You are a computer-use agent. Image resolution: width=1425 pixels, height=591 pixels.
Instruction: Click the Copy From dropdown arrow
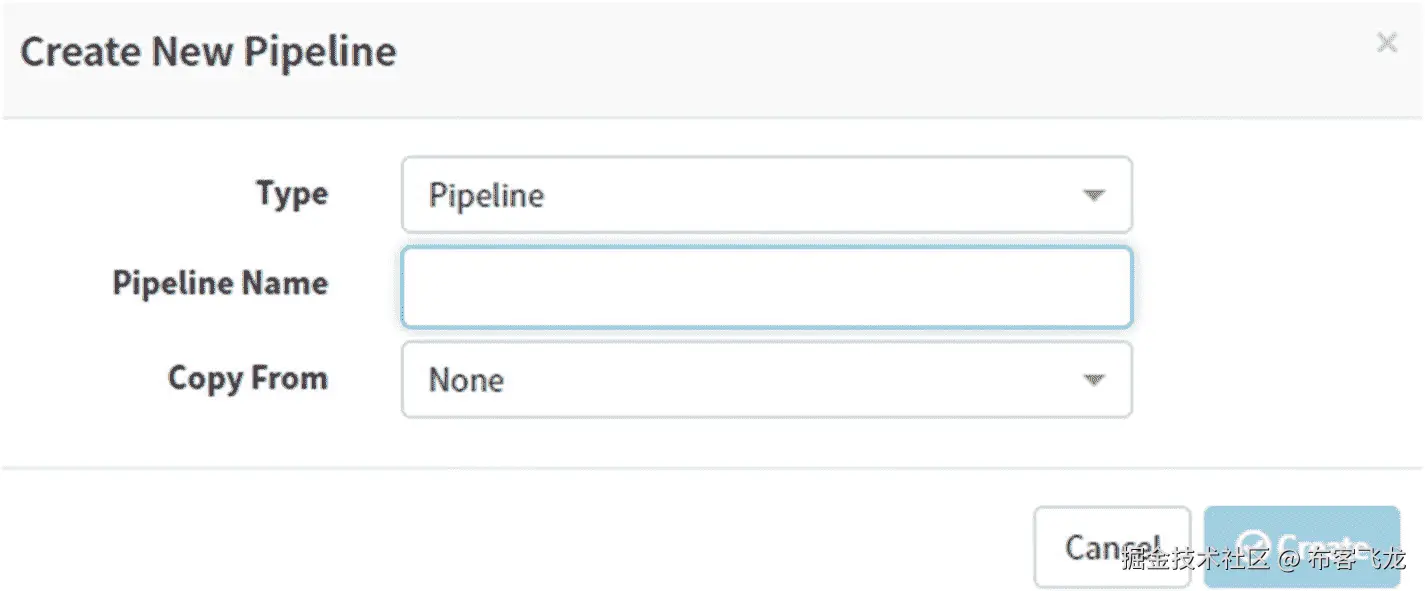click(1094, 380)
